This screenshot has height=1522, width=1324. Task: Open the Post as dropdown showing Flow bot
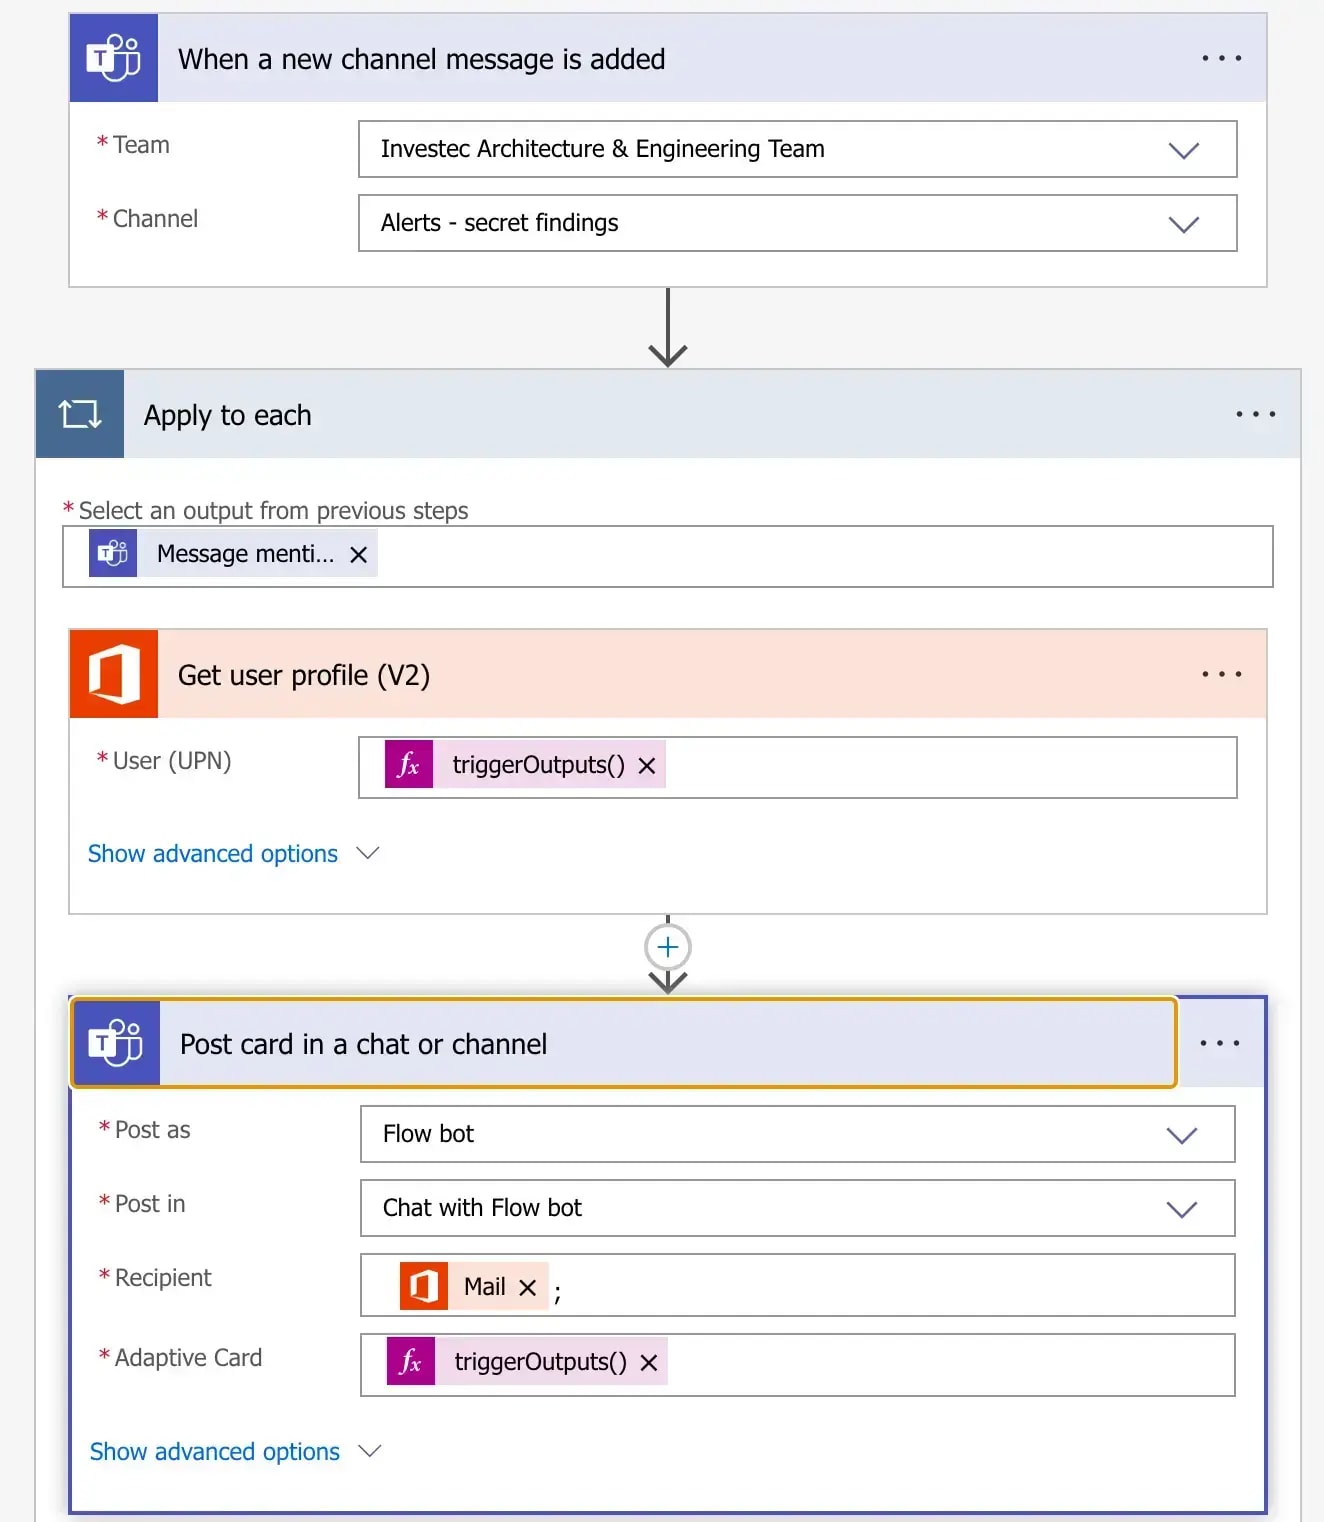click(x=797, y=1134)
